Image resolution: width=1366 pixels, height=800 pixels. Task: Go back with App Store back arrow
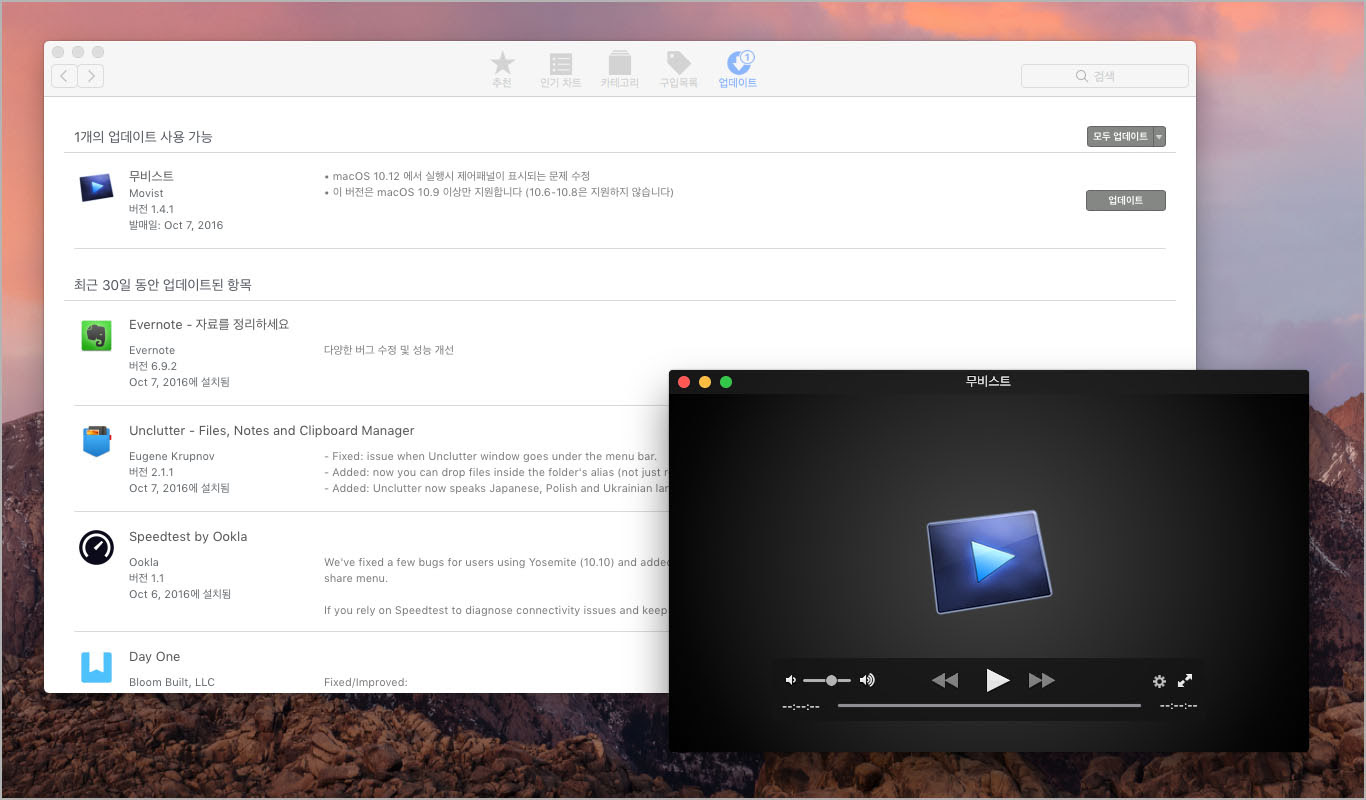(64, 76)
